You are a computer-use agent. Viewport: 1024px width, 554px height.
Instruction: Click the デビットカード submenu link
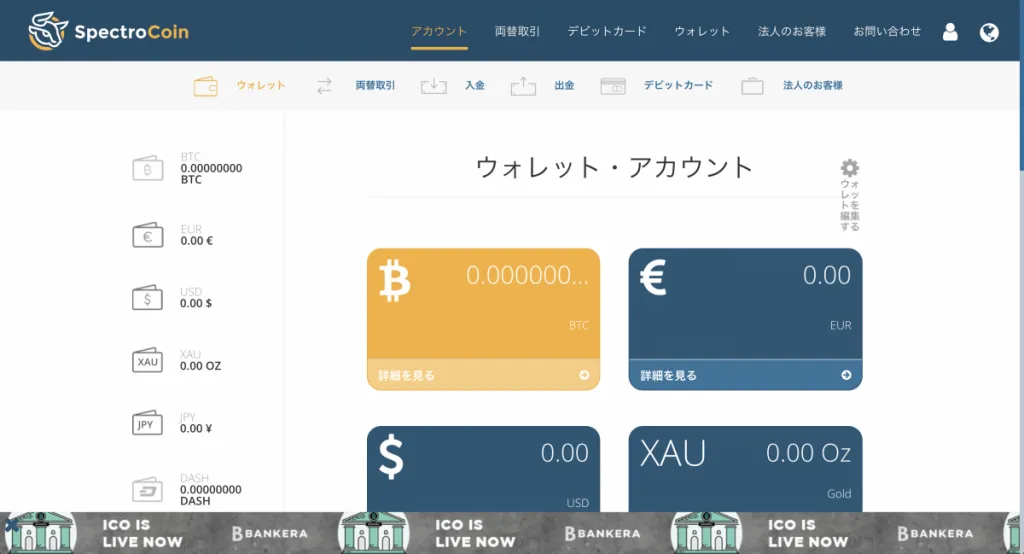[679, 86]
